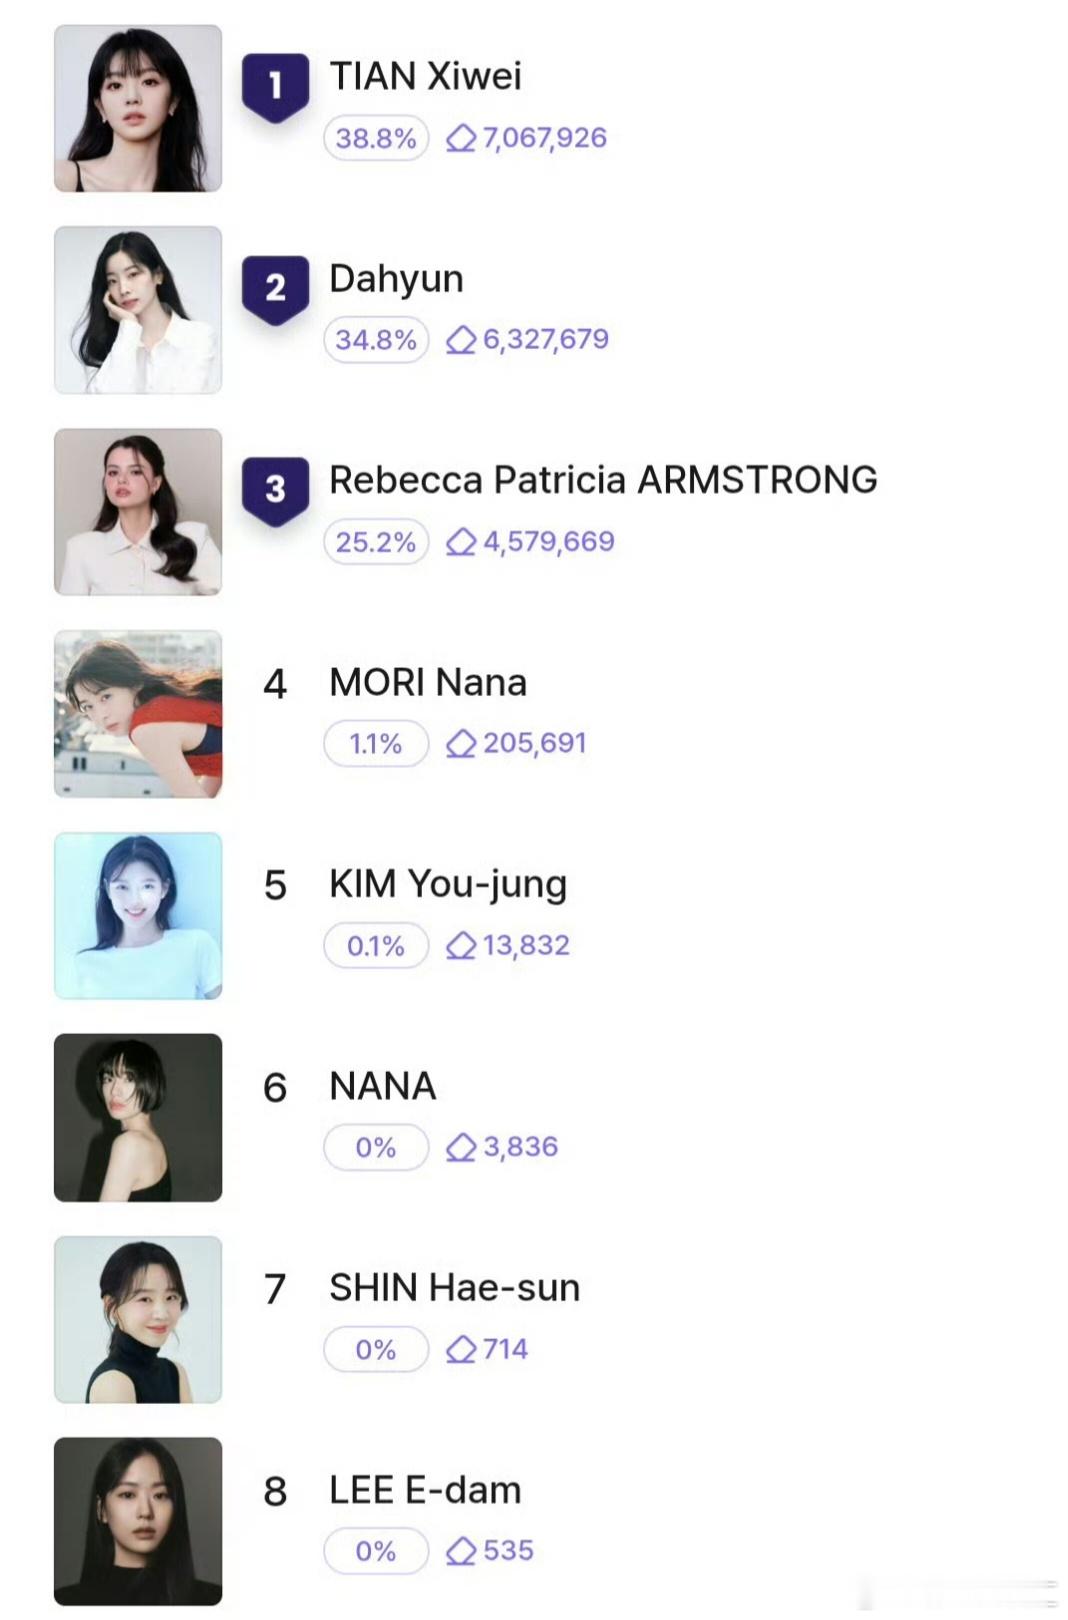The height and width of the screenshot is (1620, 1068).
Task: Click vote diamond icon beside 3,836
Action: (x=461, y=1148)
